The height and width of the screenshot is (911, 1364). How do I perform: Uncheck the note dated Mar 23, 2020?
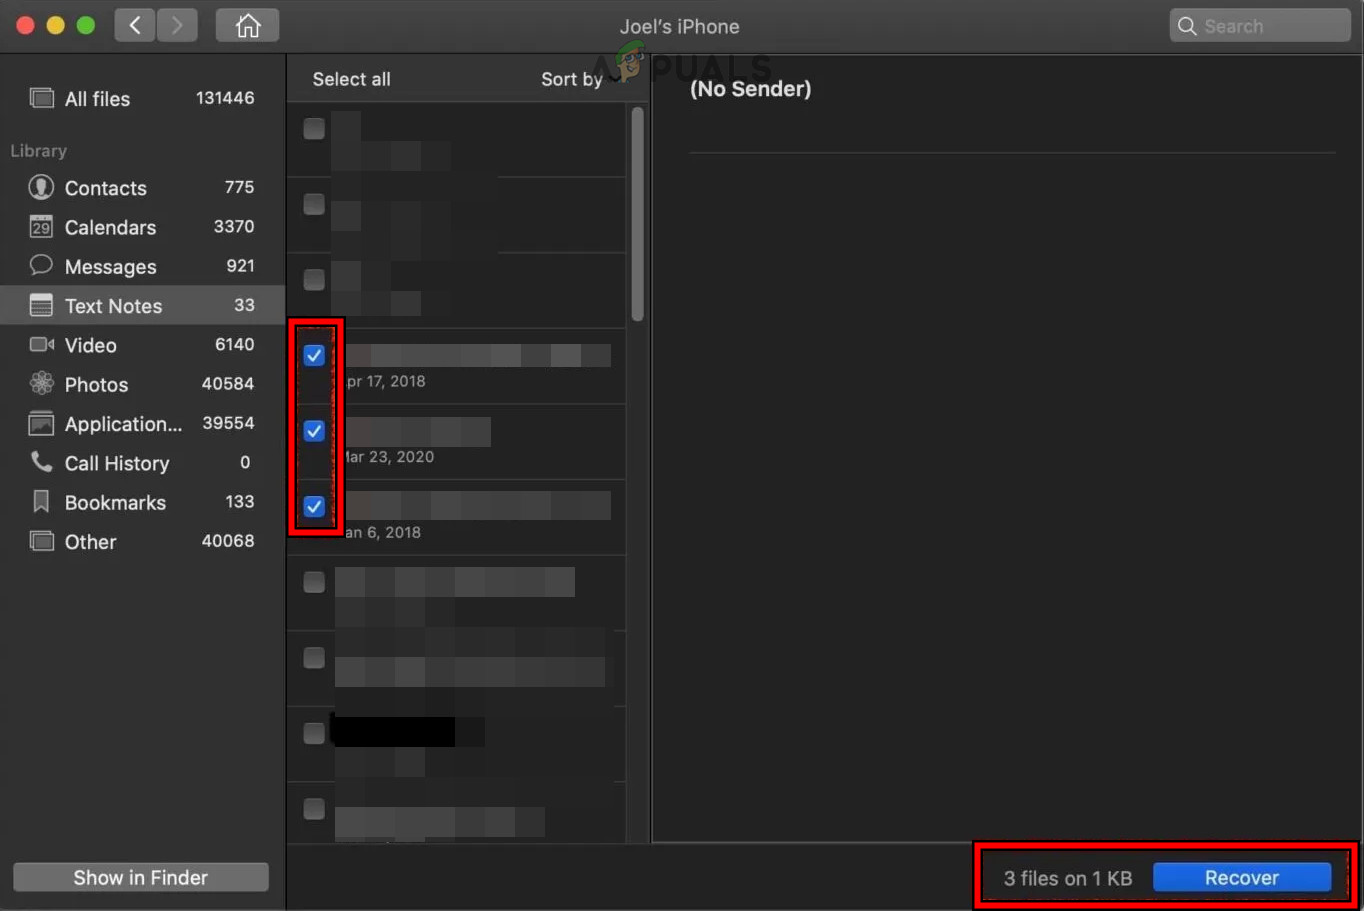pyautogui.click(x=314, y=431)
